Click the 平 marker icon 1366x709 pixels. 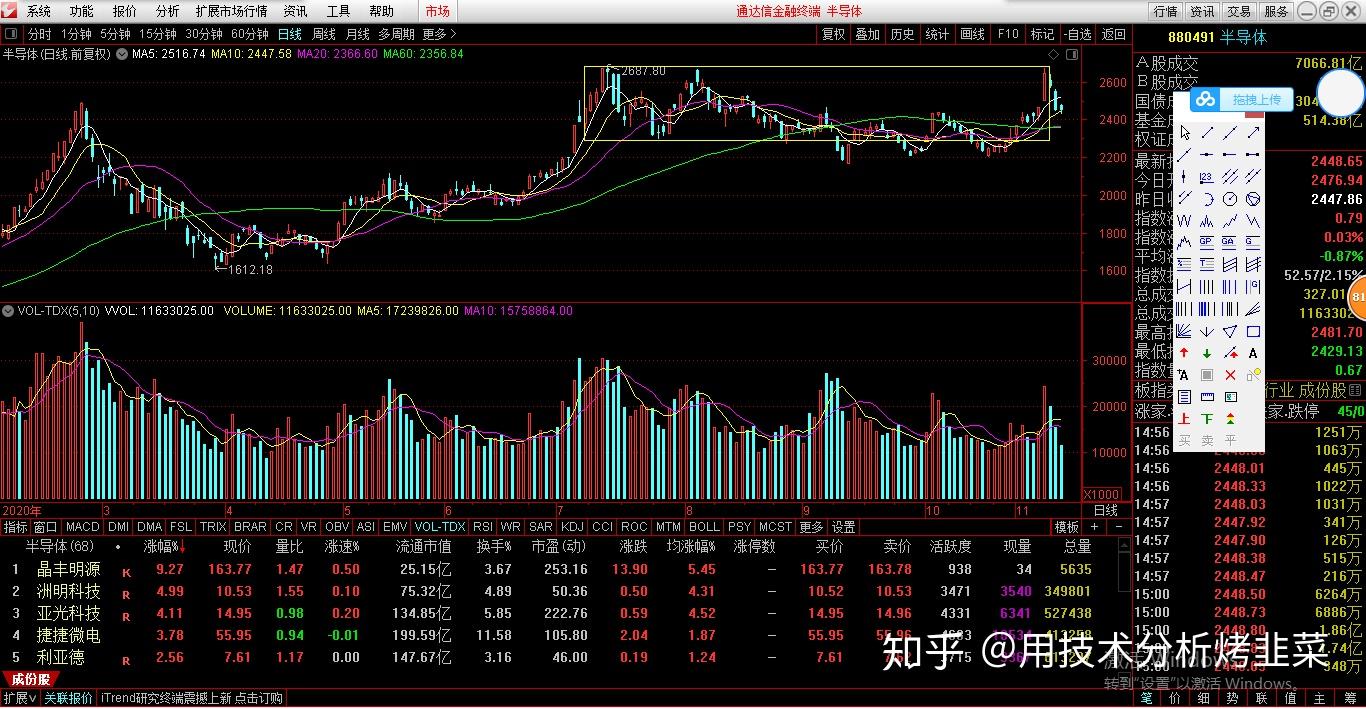[x=1230, y=439]
